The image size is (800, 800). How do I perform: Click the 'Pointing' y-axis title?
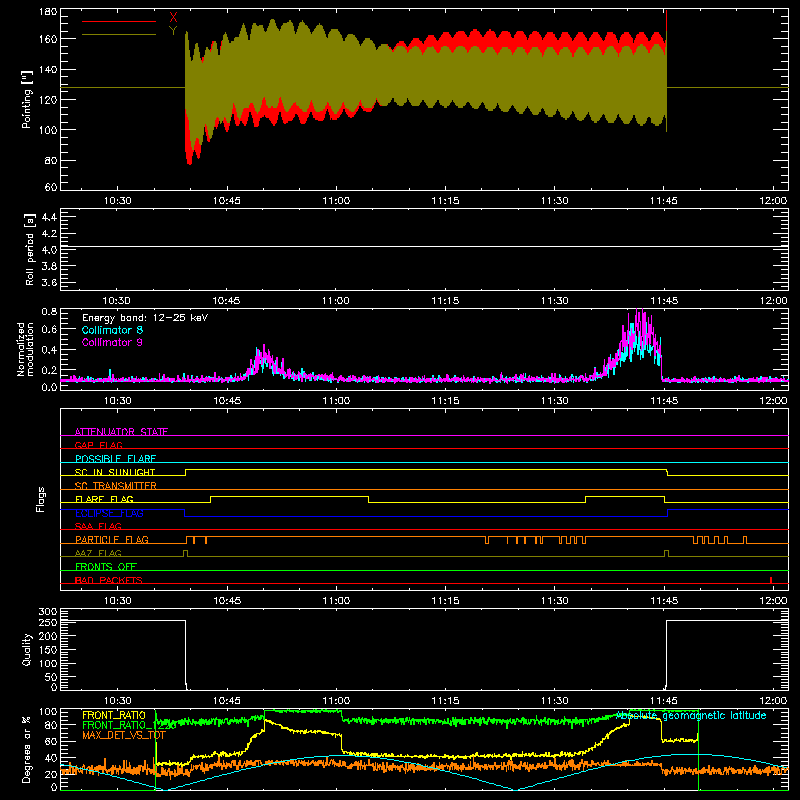click(27, 99)
